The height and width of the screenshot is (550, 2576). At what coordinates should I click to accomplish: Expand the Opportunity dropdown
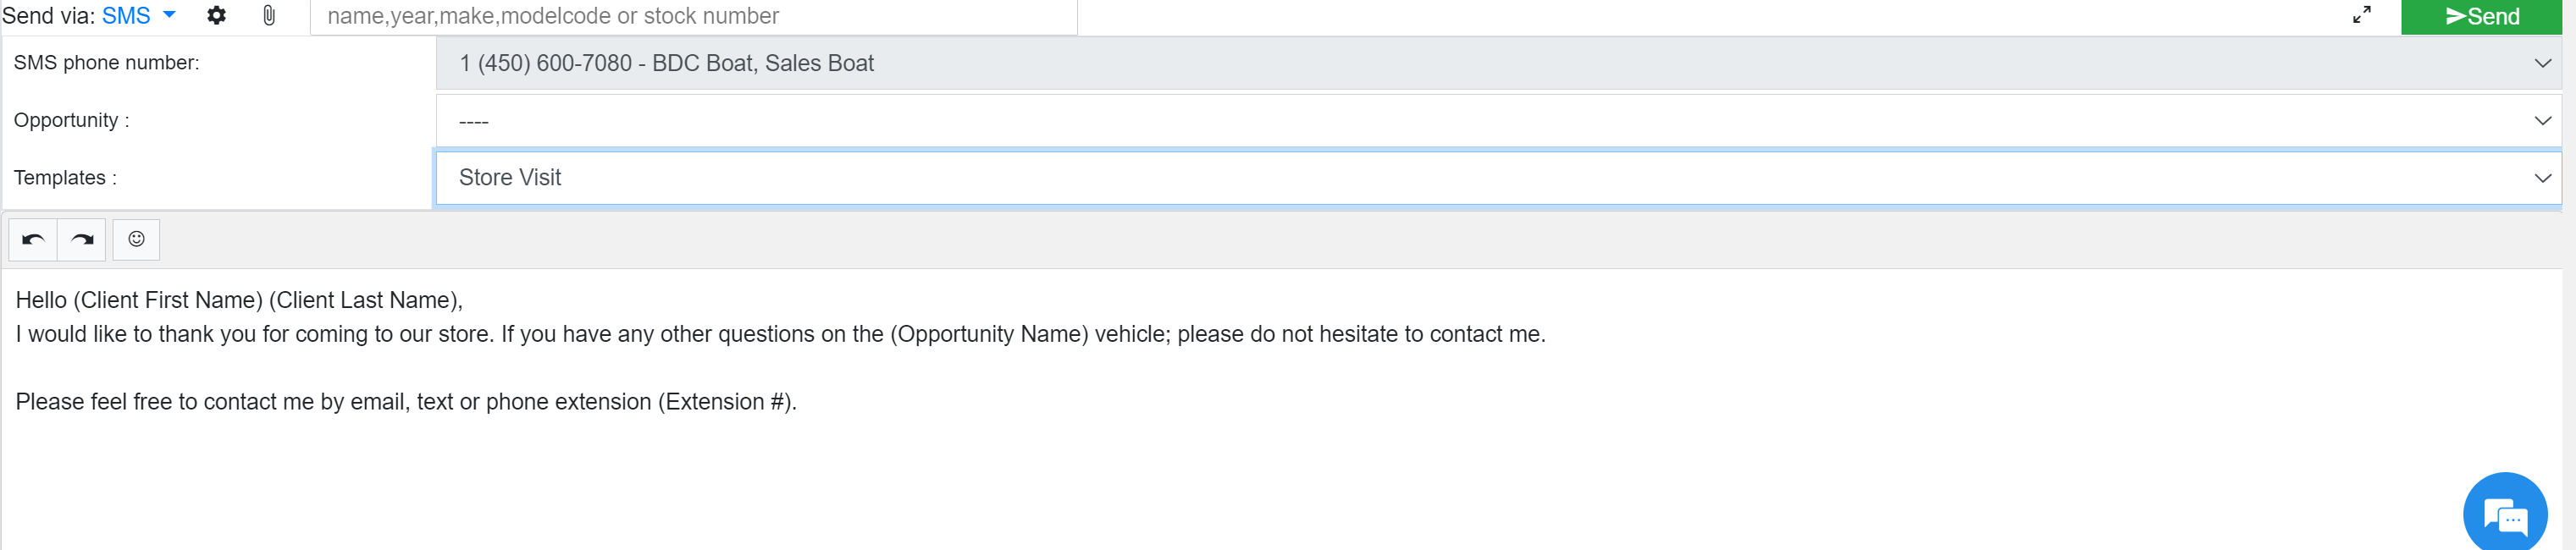(x=1498, y=121)
